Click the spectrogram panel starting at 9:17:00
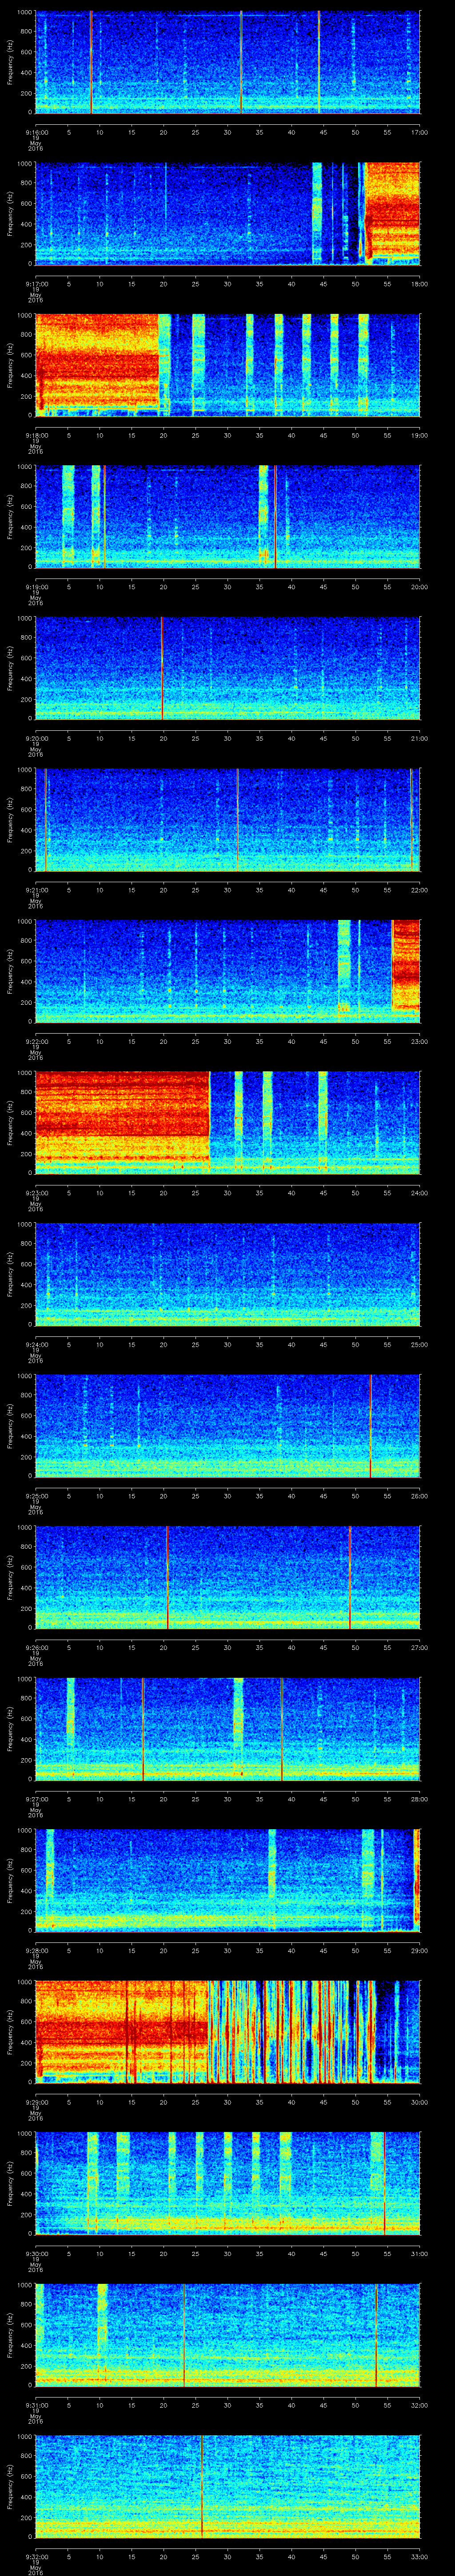The image size is (455, 2576). click(x=227, y=213)
